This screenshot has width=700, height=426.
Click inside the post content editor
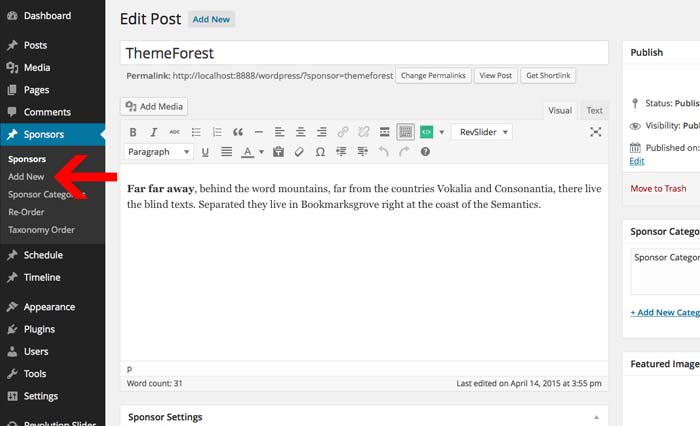pyautogui.click(x=364, y=263)
